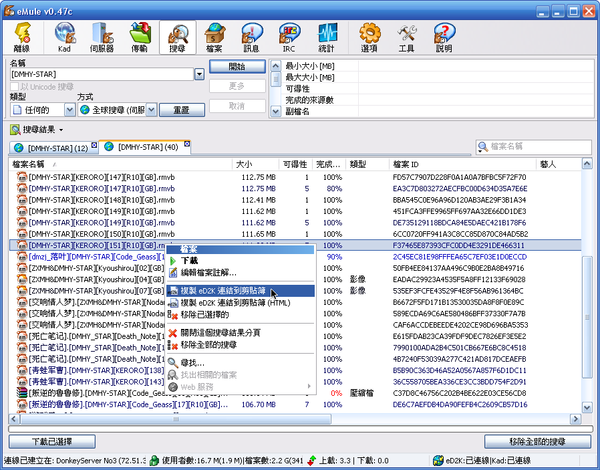Image resolution: width=600 pixels, height=470 pixels.
Task: Select the 搜尋 search toolbar icon
Action: click(178, 37)
